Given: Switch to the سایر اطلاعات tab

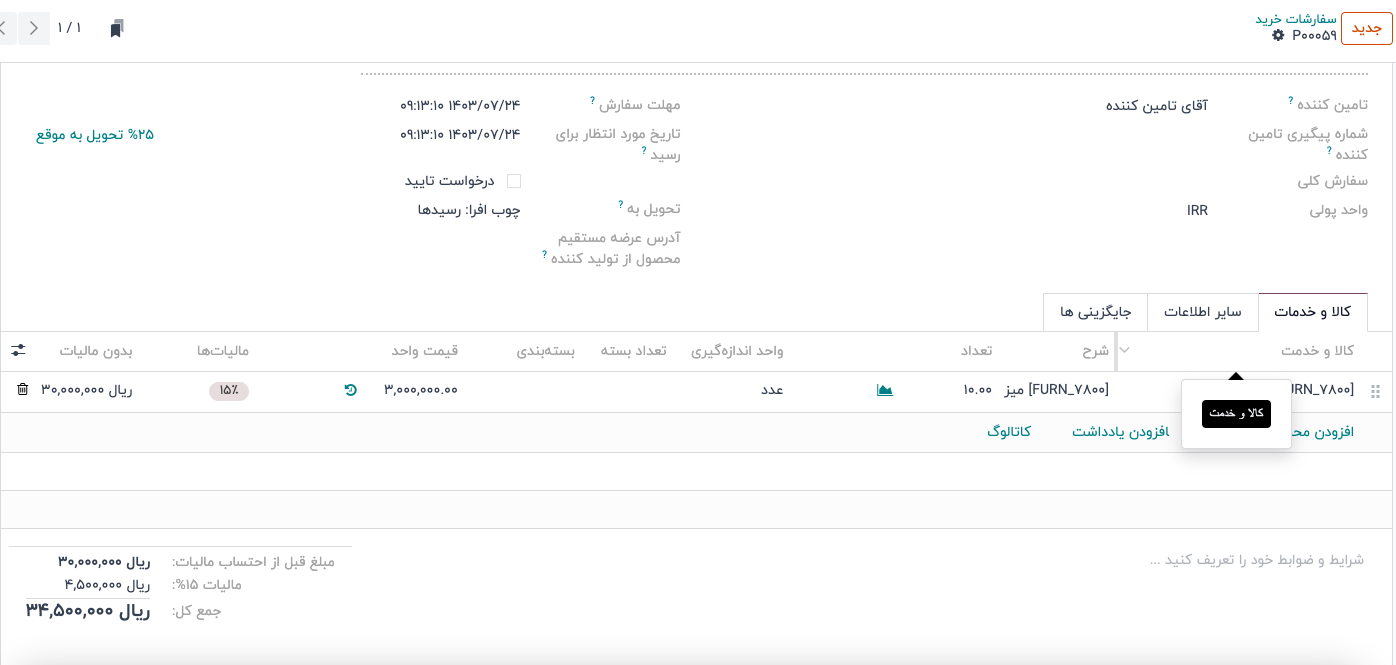Looking at the screenshot, I should pos(1202,312).
